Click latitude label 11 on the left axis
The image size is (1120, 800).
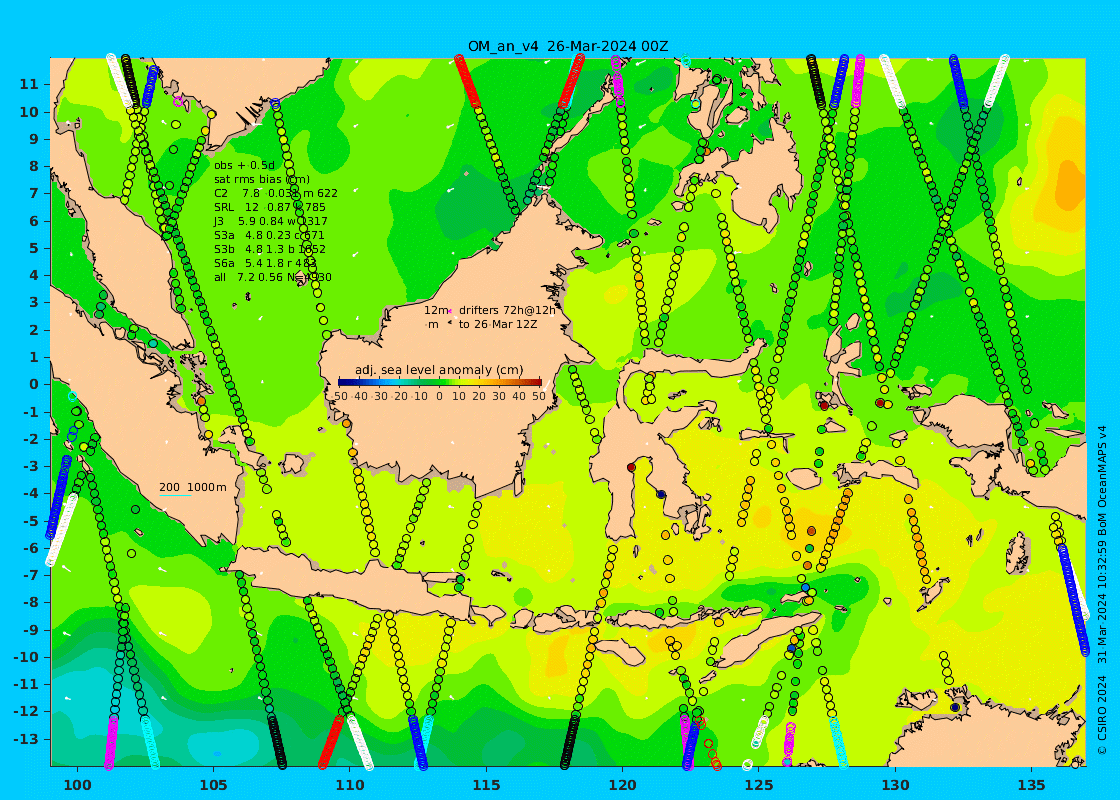click(x=29, y=84)
